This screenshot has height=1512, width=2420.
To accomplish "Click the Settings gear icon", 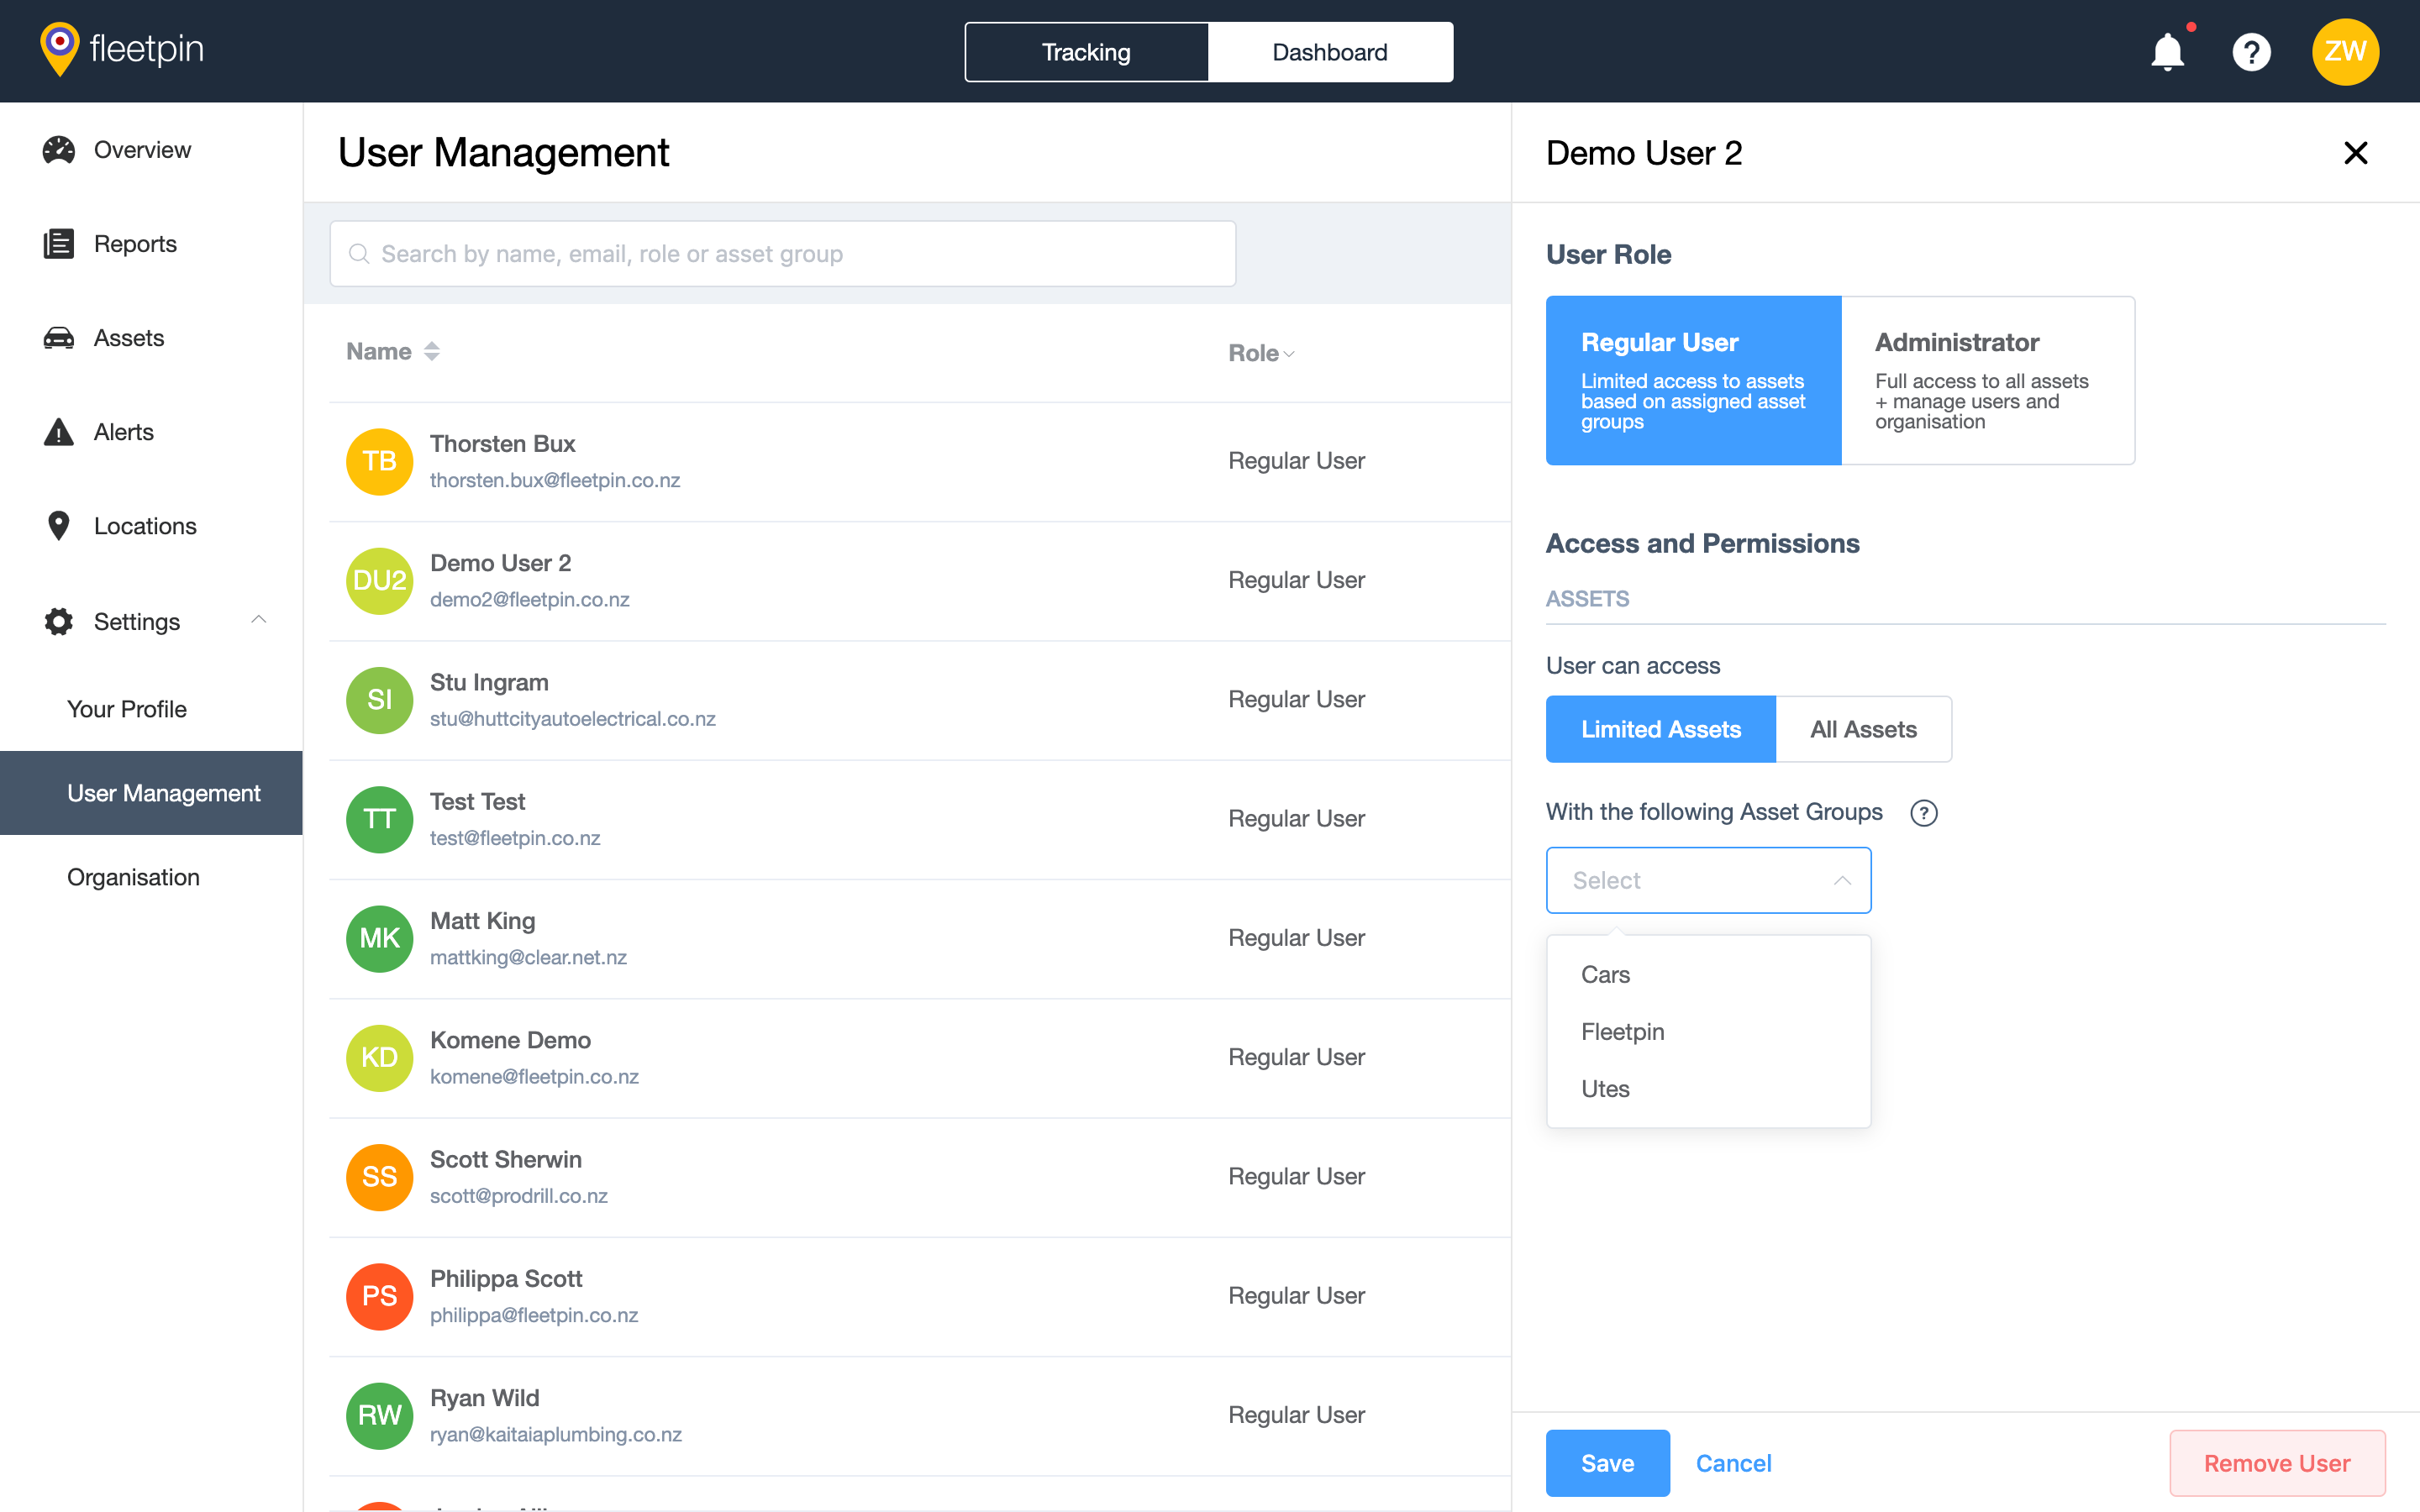I will (x=59, y=621).
